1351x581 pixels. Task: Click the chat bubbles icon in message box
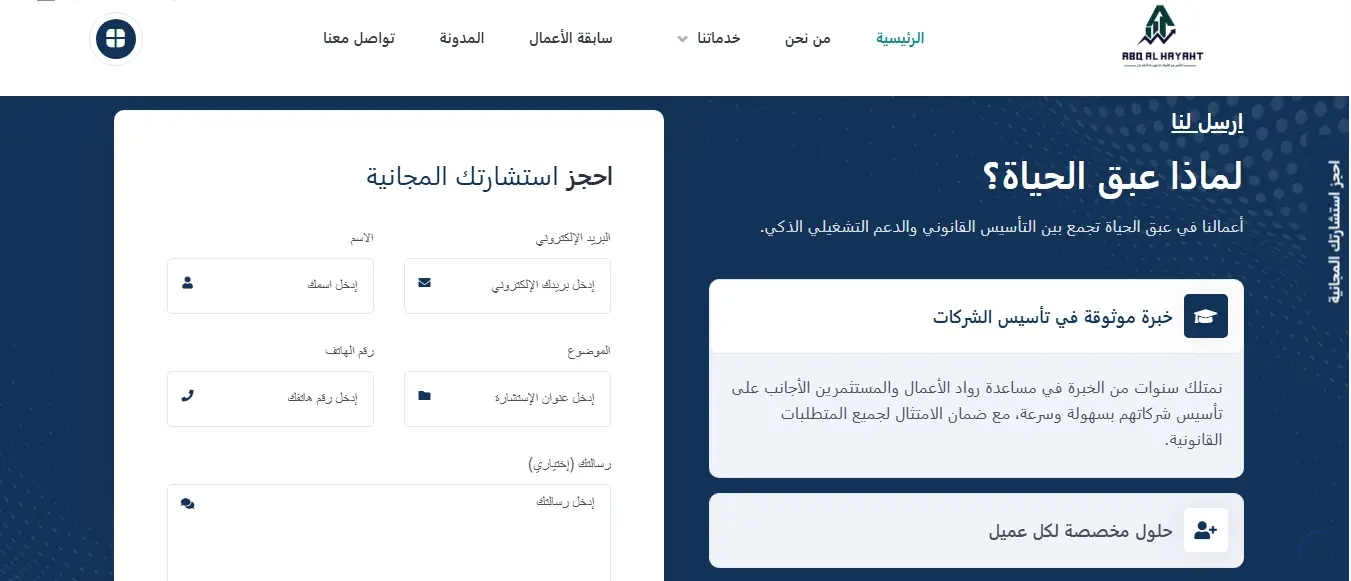tap(187, 503)
